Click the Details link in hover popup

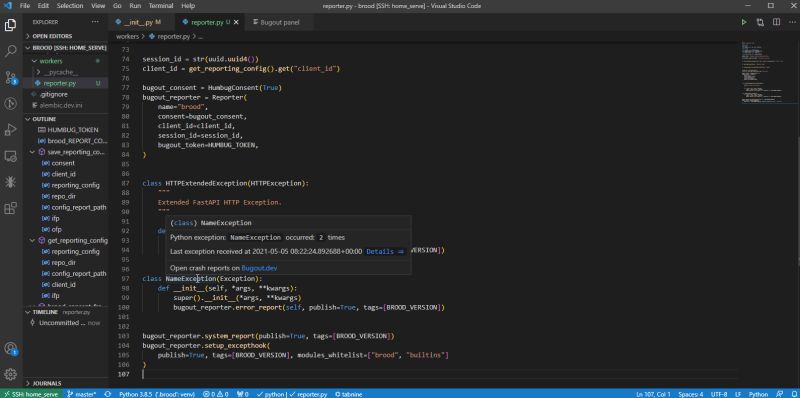pos(385,252)
